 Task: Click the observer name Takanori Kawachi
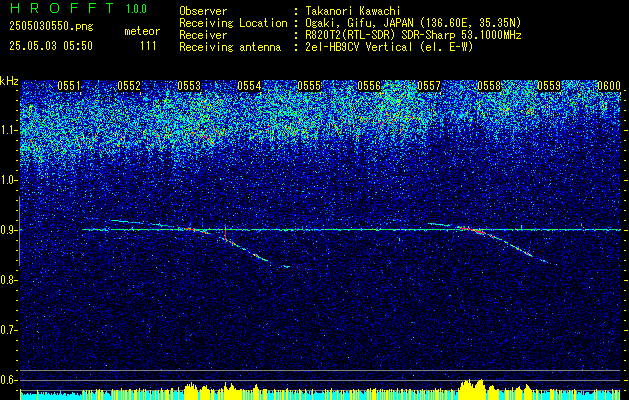click(351, 11)
